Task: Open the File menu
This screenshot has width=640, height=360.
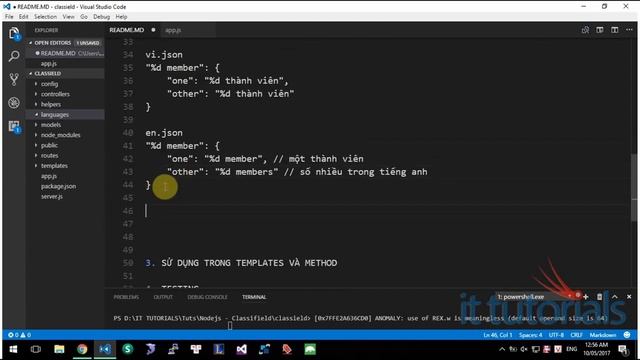Action: pos(9,17)
